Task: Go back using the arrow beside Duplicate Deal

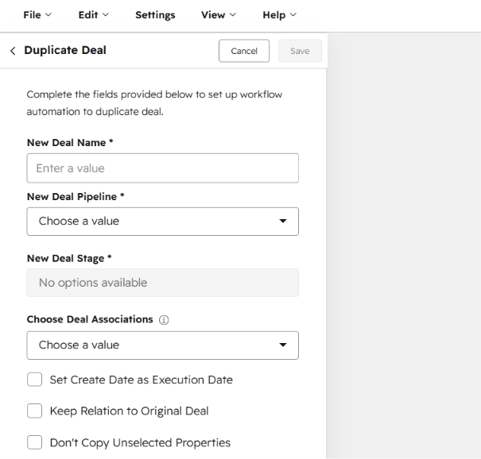Action: [x=13, y=51]
